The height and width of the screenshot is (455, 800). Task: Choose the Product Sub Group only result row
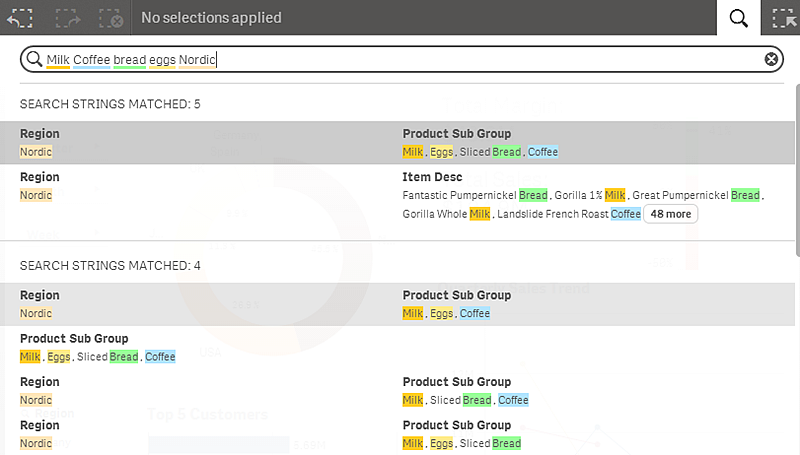400,347
